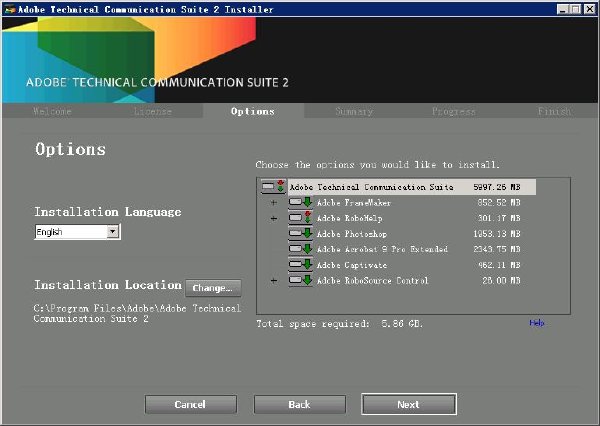The width and height of the screenshot is (600, 426).
Task: Click the 1953.13 MB size for Photoshop
Action: pyautogui.click(x=497, y=234)
